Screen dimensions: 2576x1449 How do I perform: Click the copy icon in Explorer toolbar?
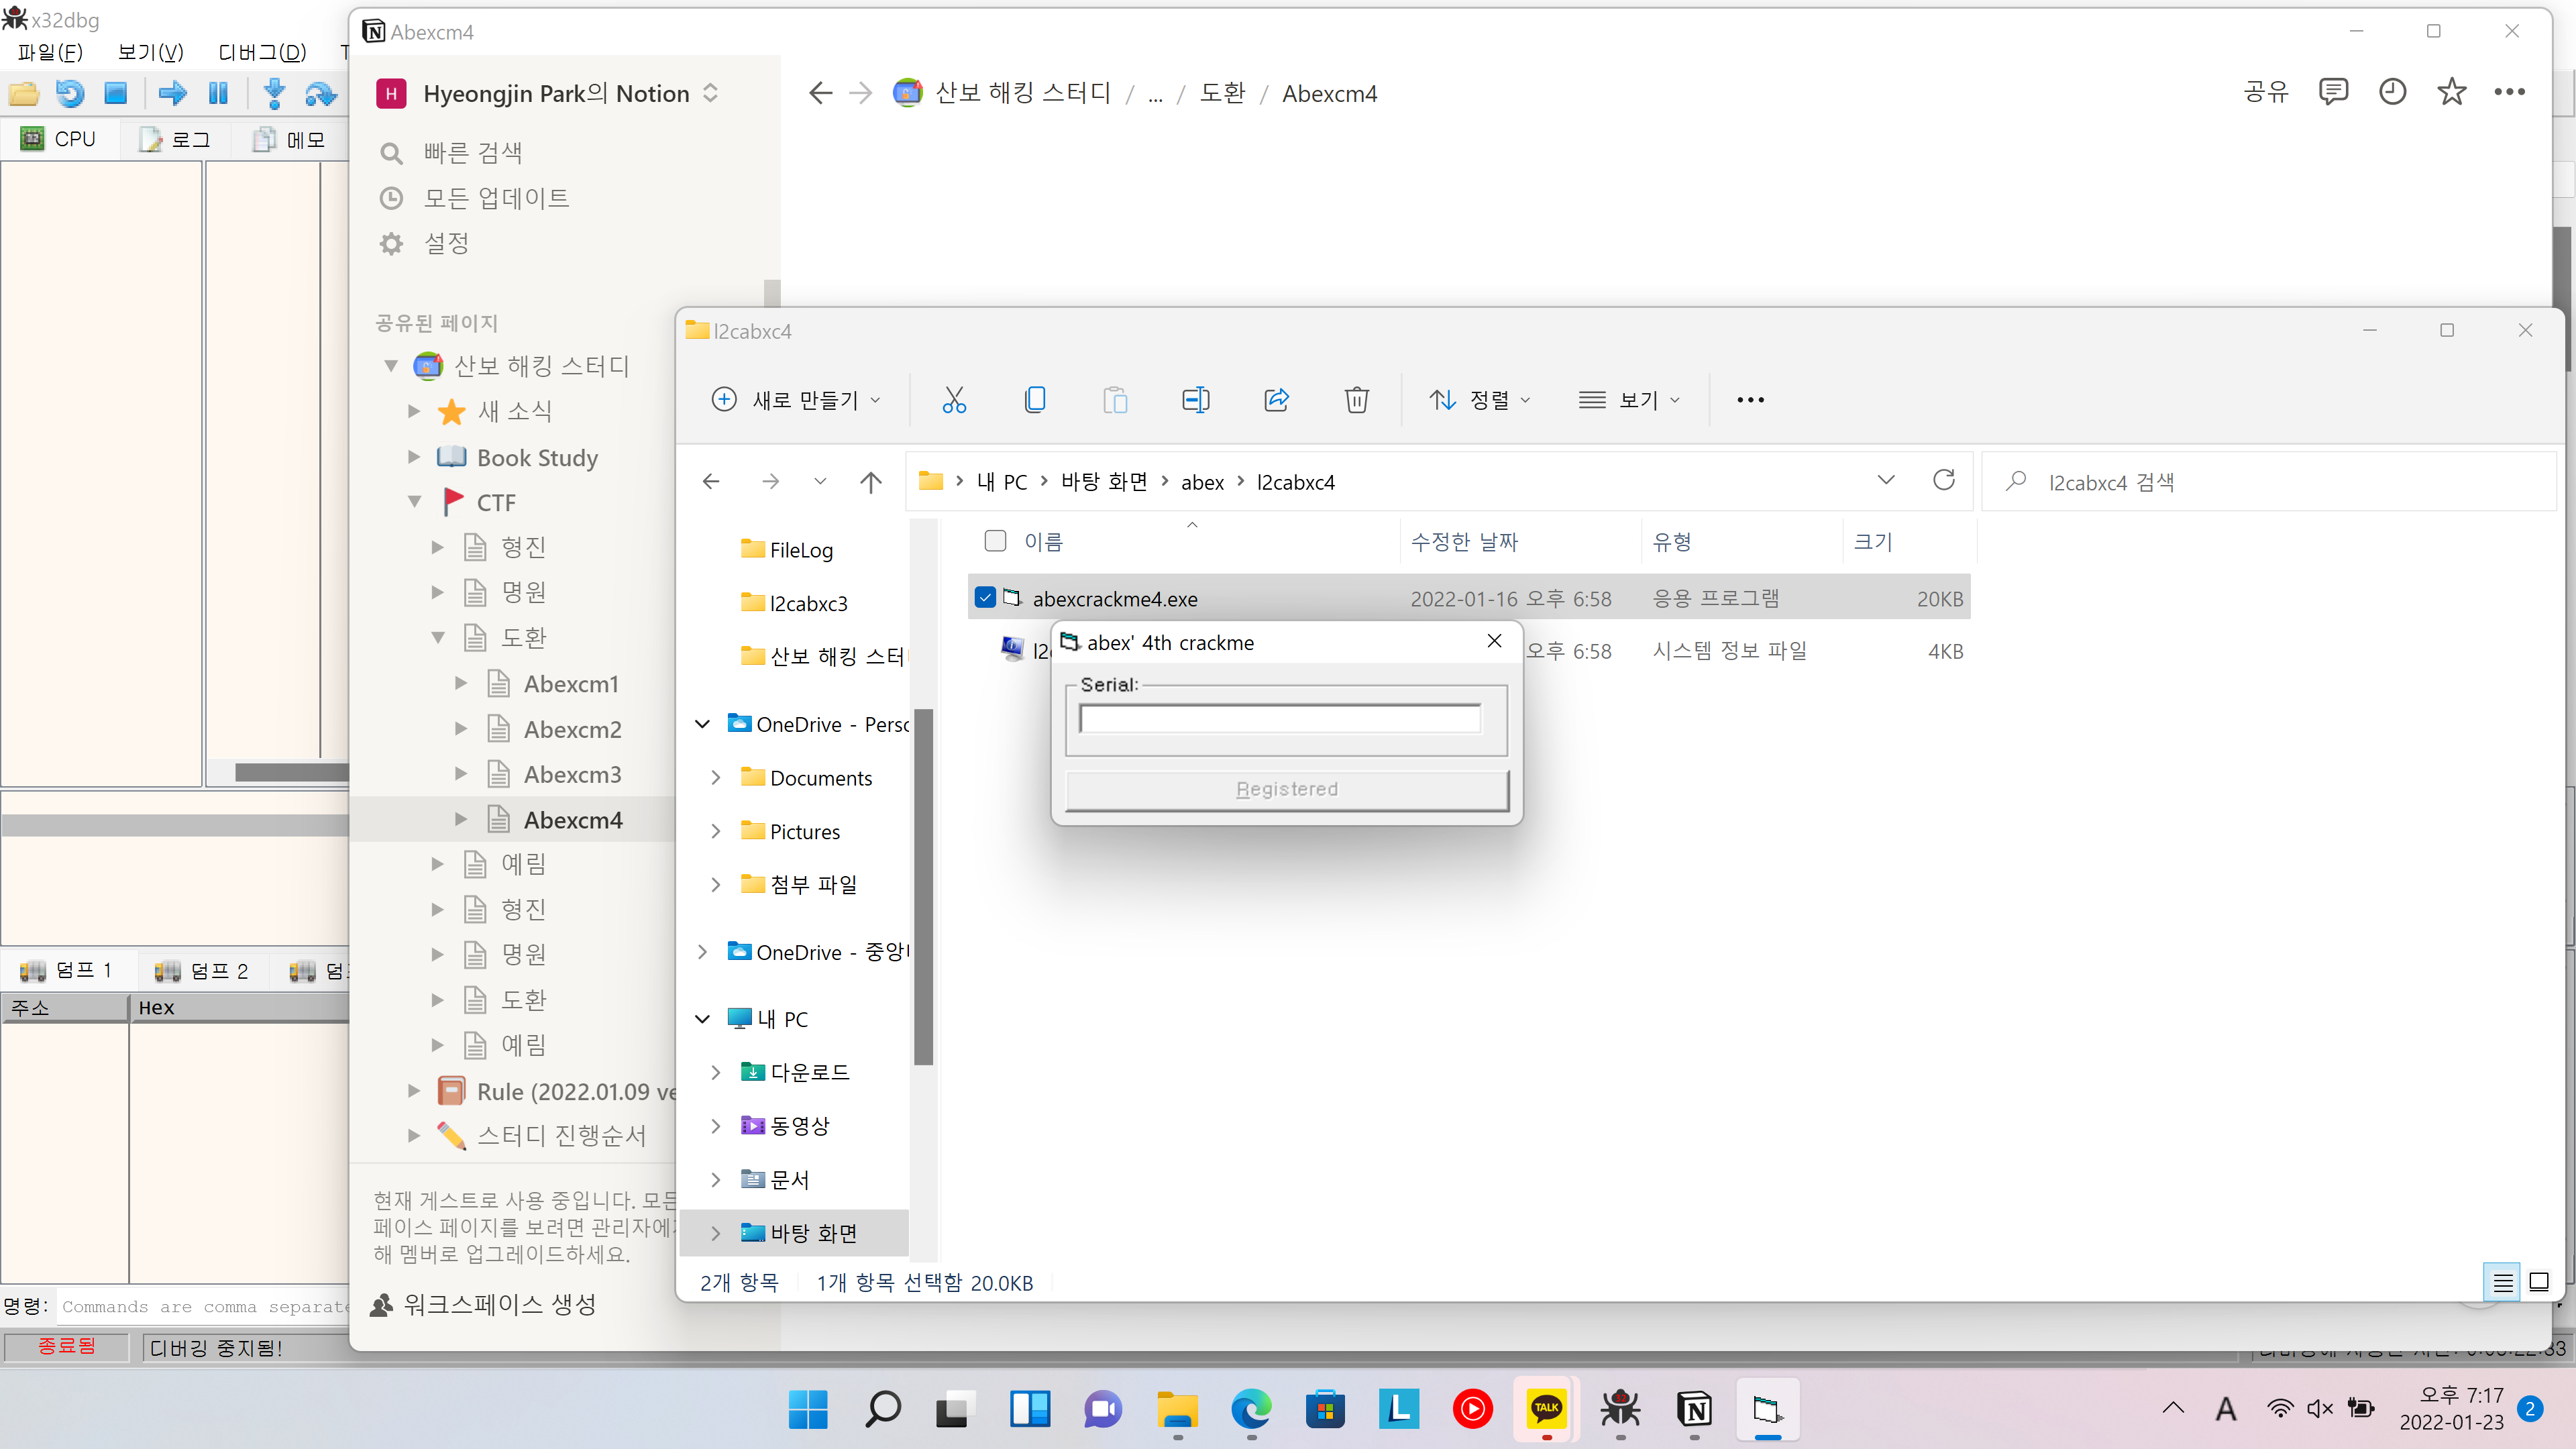[x=1035, y=400]
